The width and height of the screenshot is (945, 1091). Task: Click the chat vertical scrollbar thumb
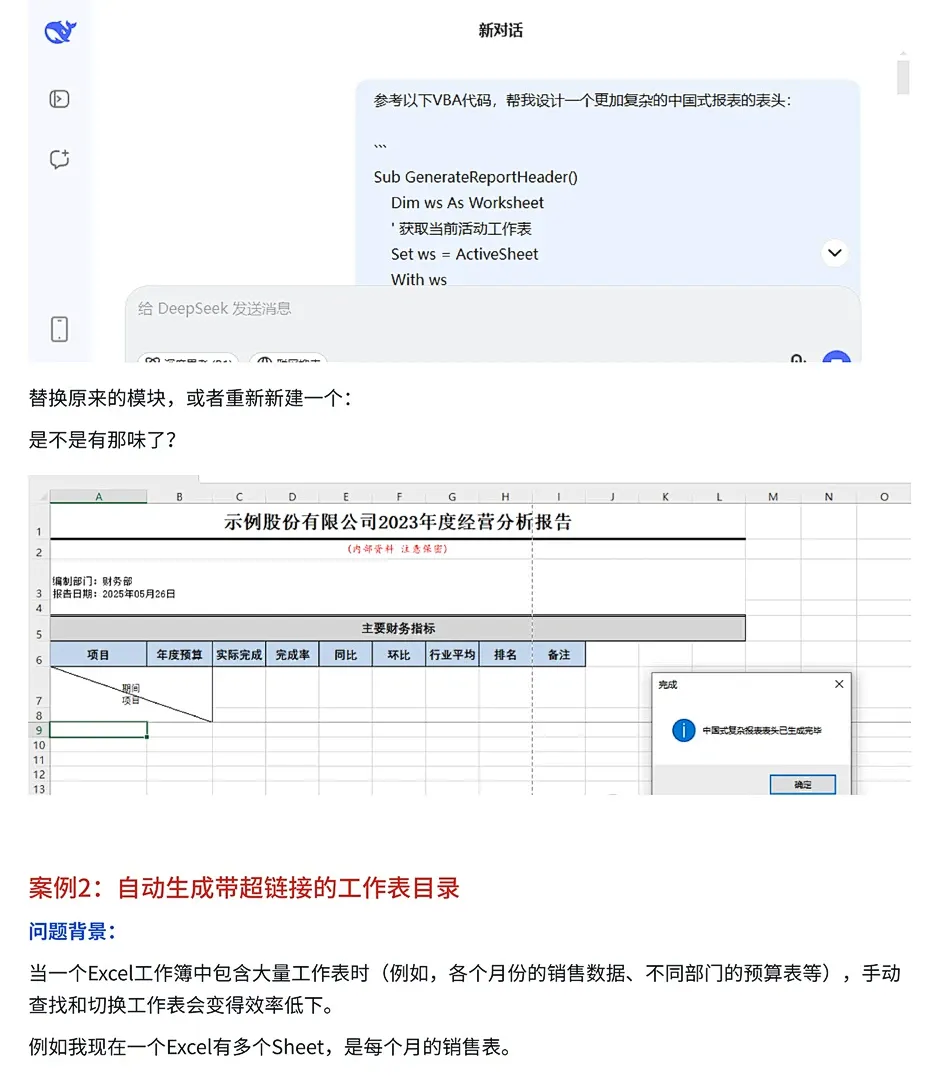click(903, 77)
